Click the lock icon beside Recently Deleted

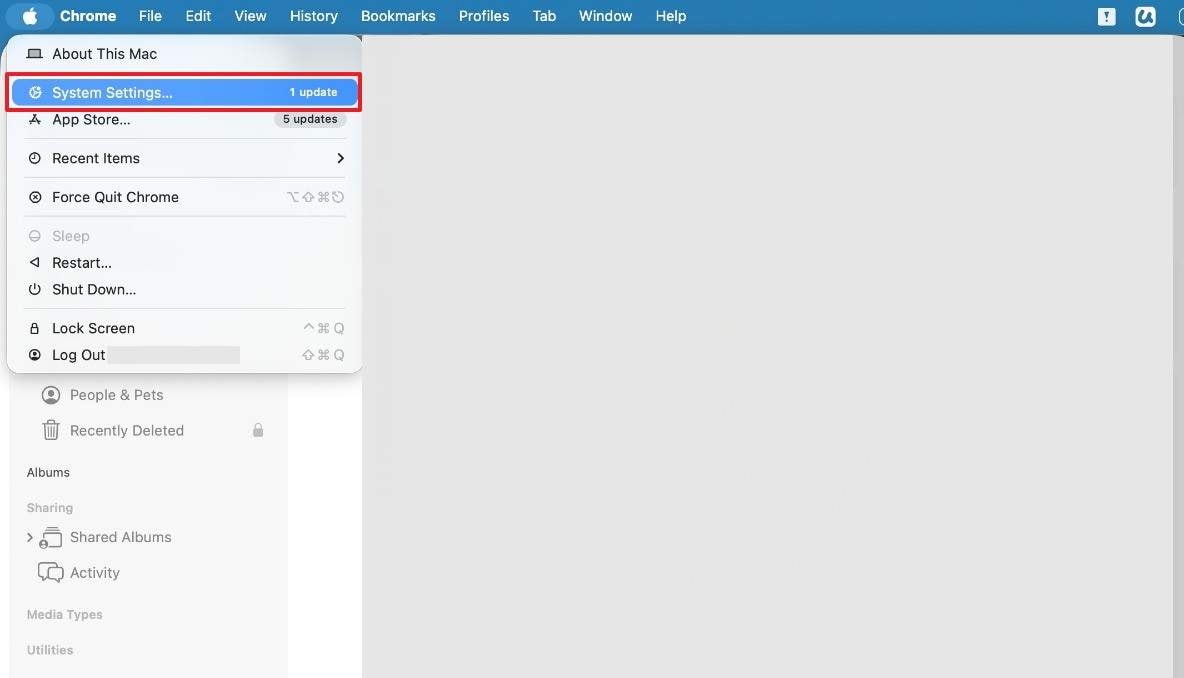(x=257, y=430)
